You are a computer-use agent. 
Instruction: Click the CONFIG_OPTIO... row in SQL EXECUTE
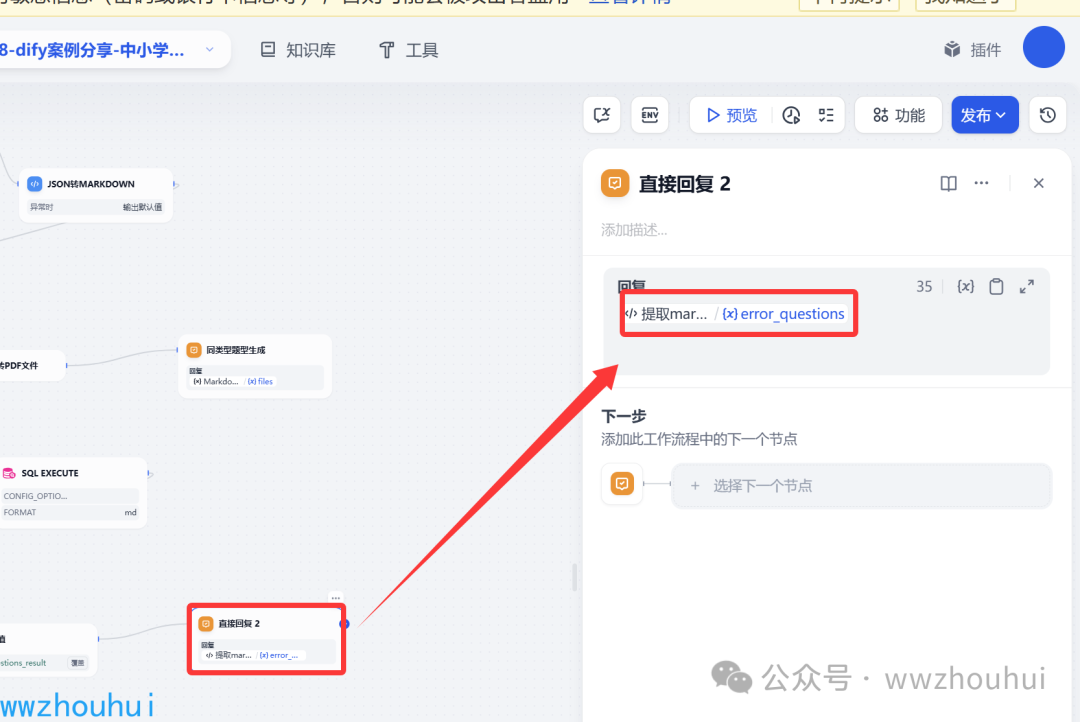pos(70,496)
